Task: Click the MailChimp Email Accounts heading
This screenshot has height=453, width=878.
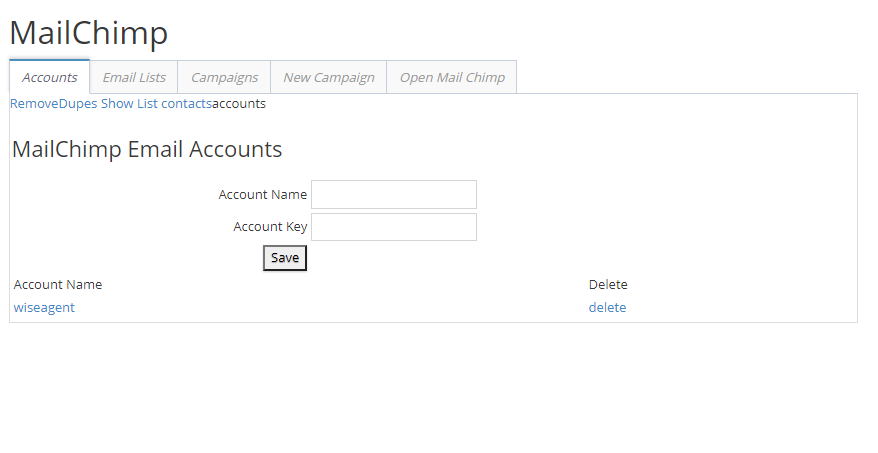Action: tap(147, 150)
